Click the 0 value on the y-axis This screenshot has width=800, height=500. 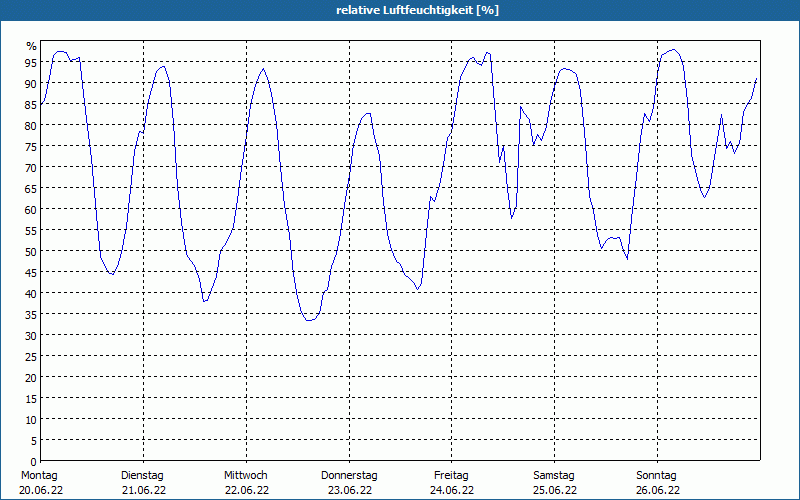[x=34, y=461]
